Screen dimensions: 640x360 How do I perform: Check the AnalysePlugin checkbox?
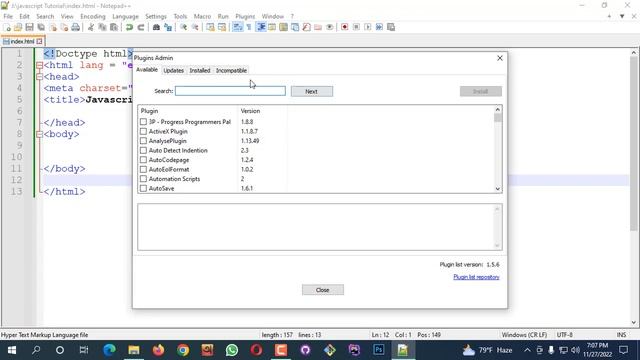(x=143, y=141)
